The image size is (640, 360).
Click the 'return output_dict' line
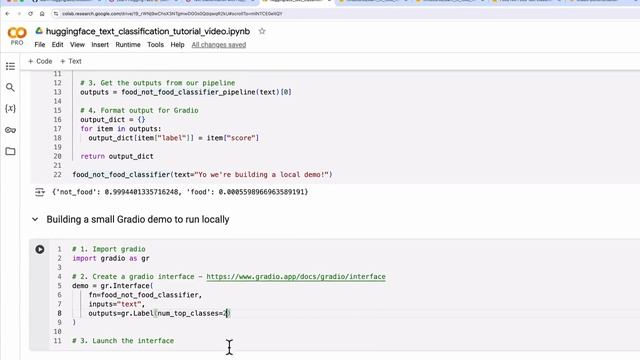coord(117,156)
